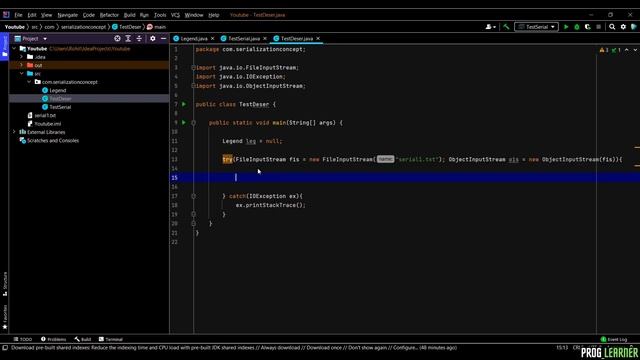Open the Event Log
Viewport: 640px width, 360px height.
point(613,339)
